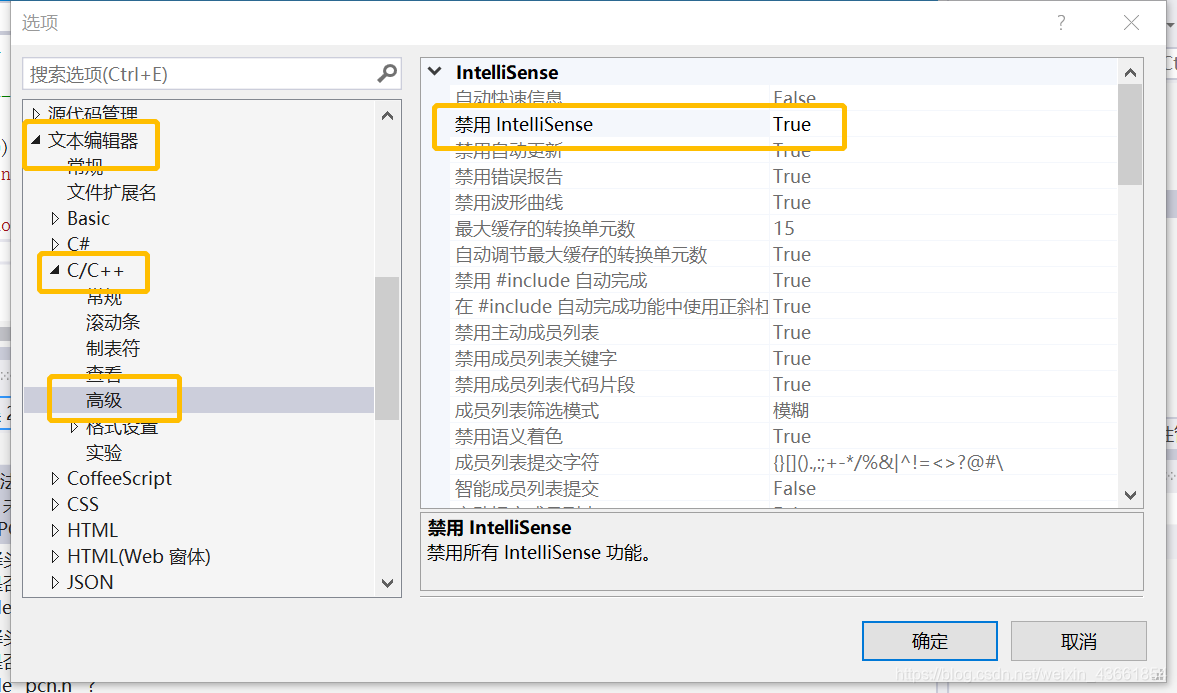Select the 禁用成员列表代码片段 property
This screenshot has width=1177, height=693.
(x=545, y=384)
